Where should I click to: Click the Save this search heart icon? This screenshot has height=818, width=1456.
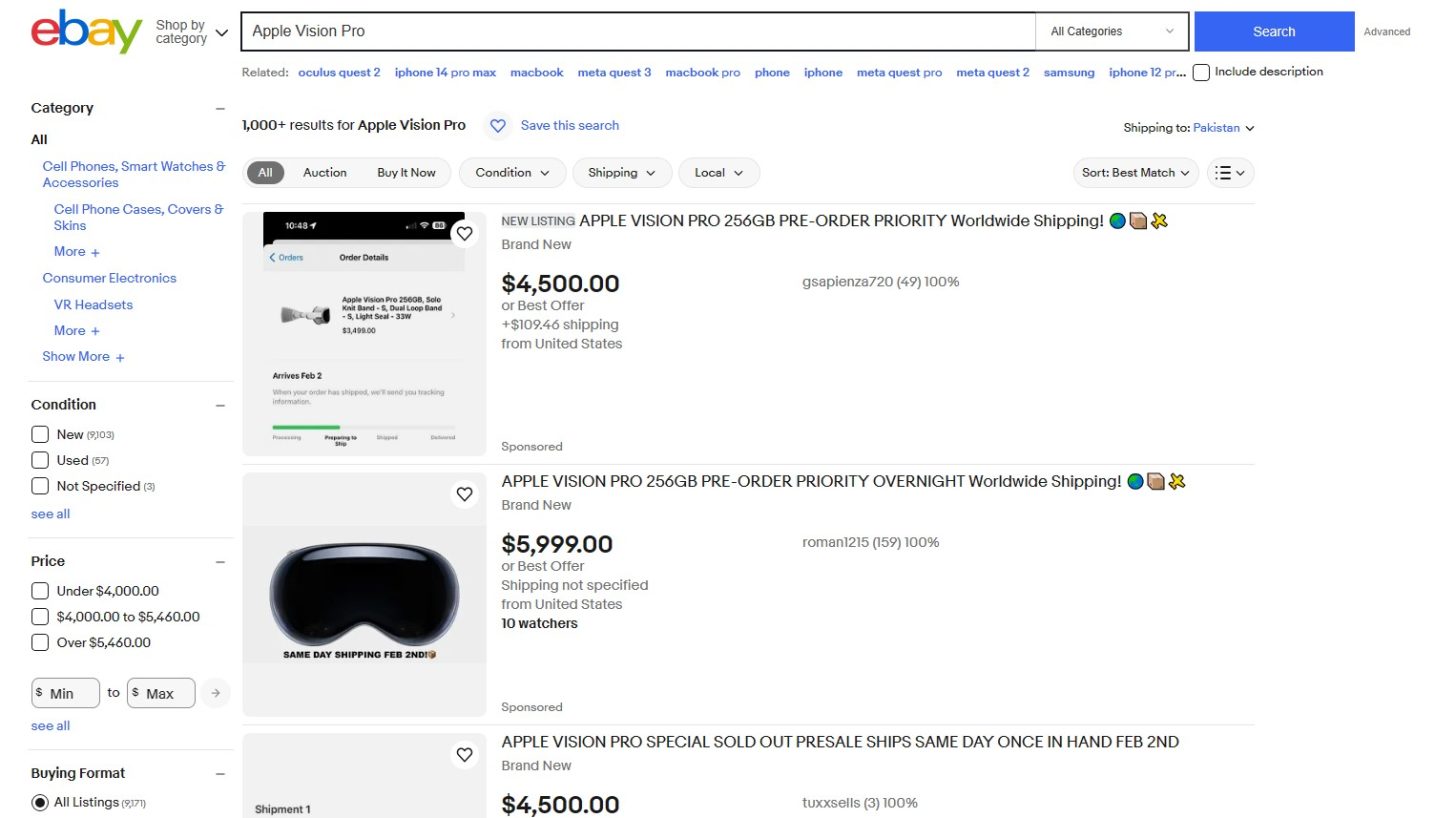[x=498, y=126]
